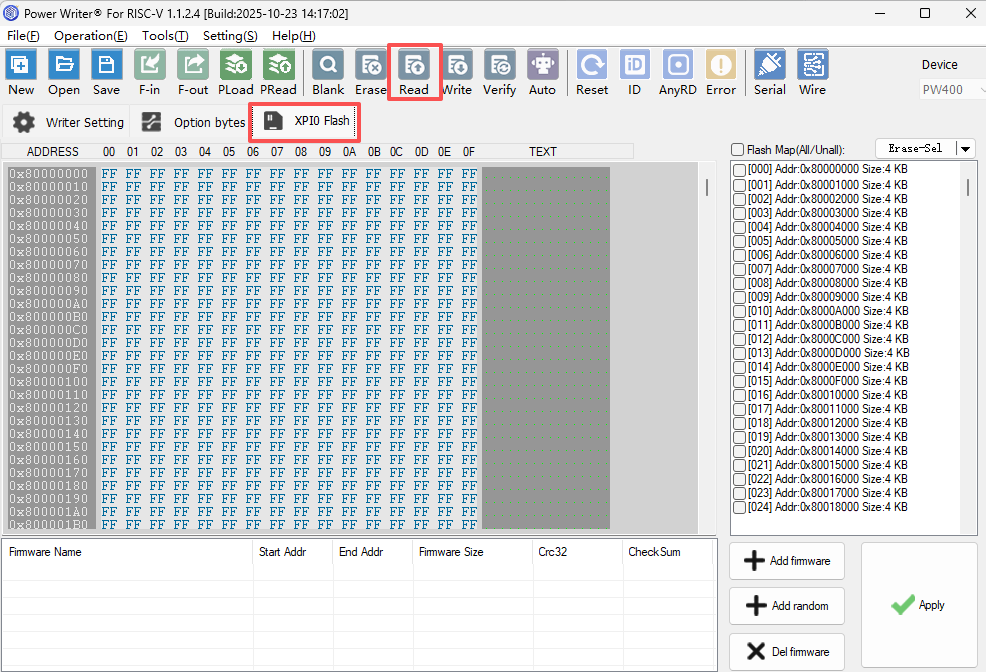Expand the Device PW400 dropdown
This screenshot has width=986, height=672.
(952, 90)
